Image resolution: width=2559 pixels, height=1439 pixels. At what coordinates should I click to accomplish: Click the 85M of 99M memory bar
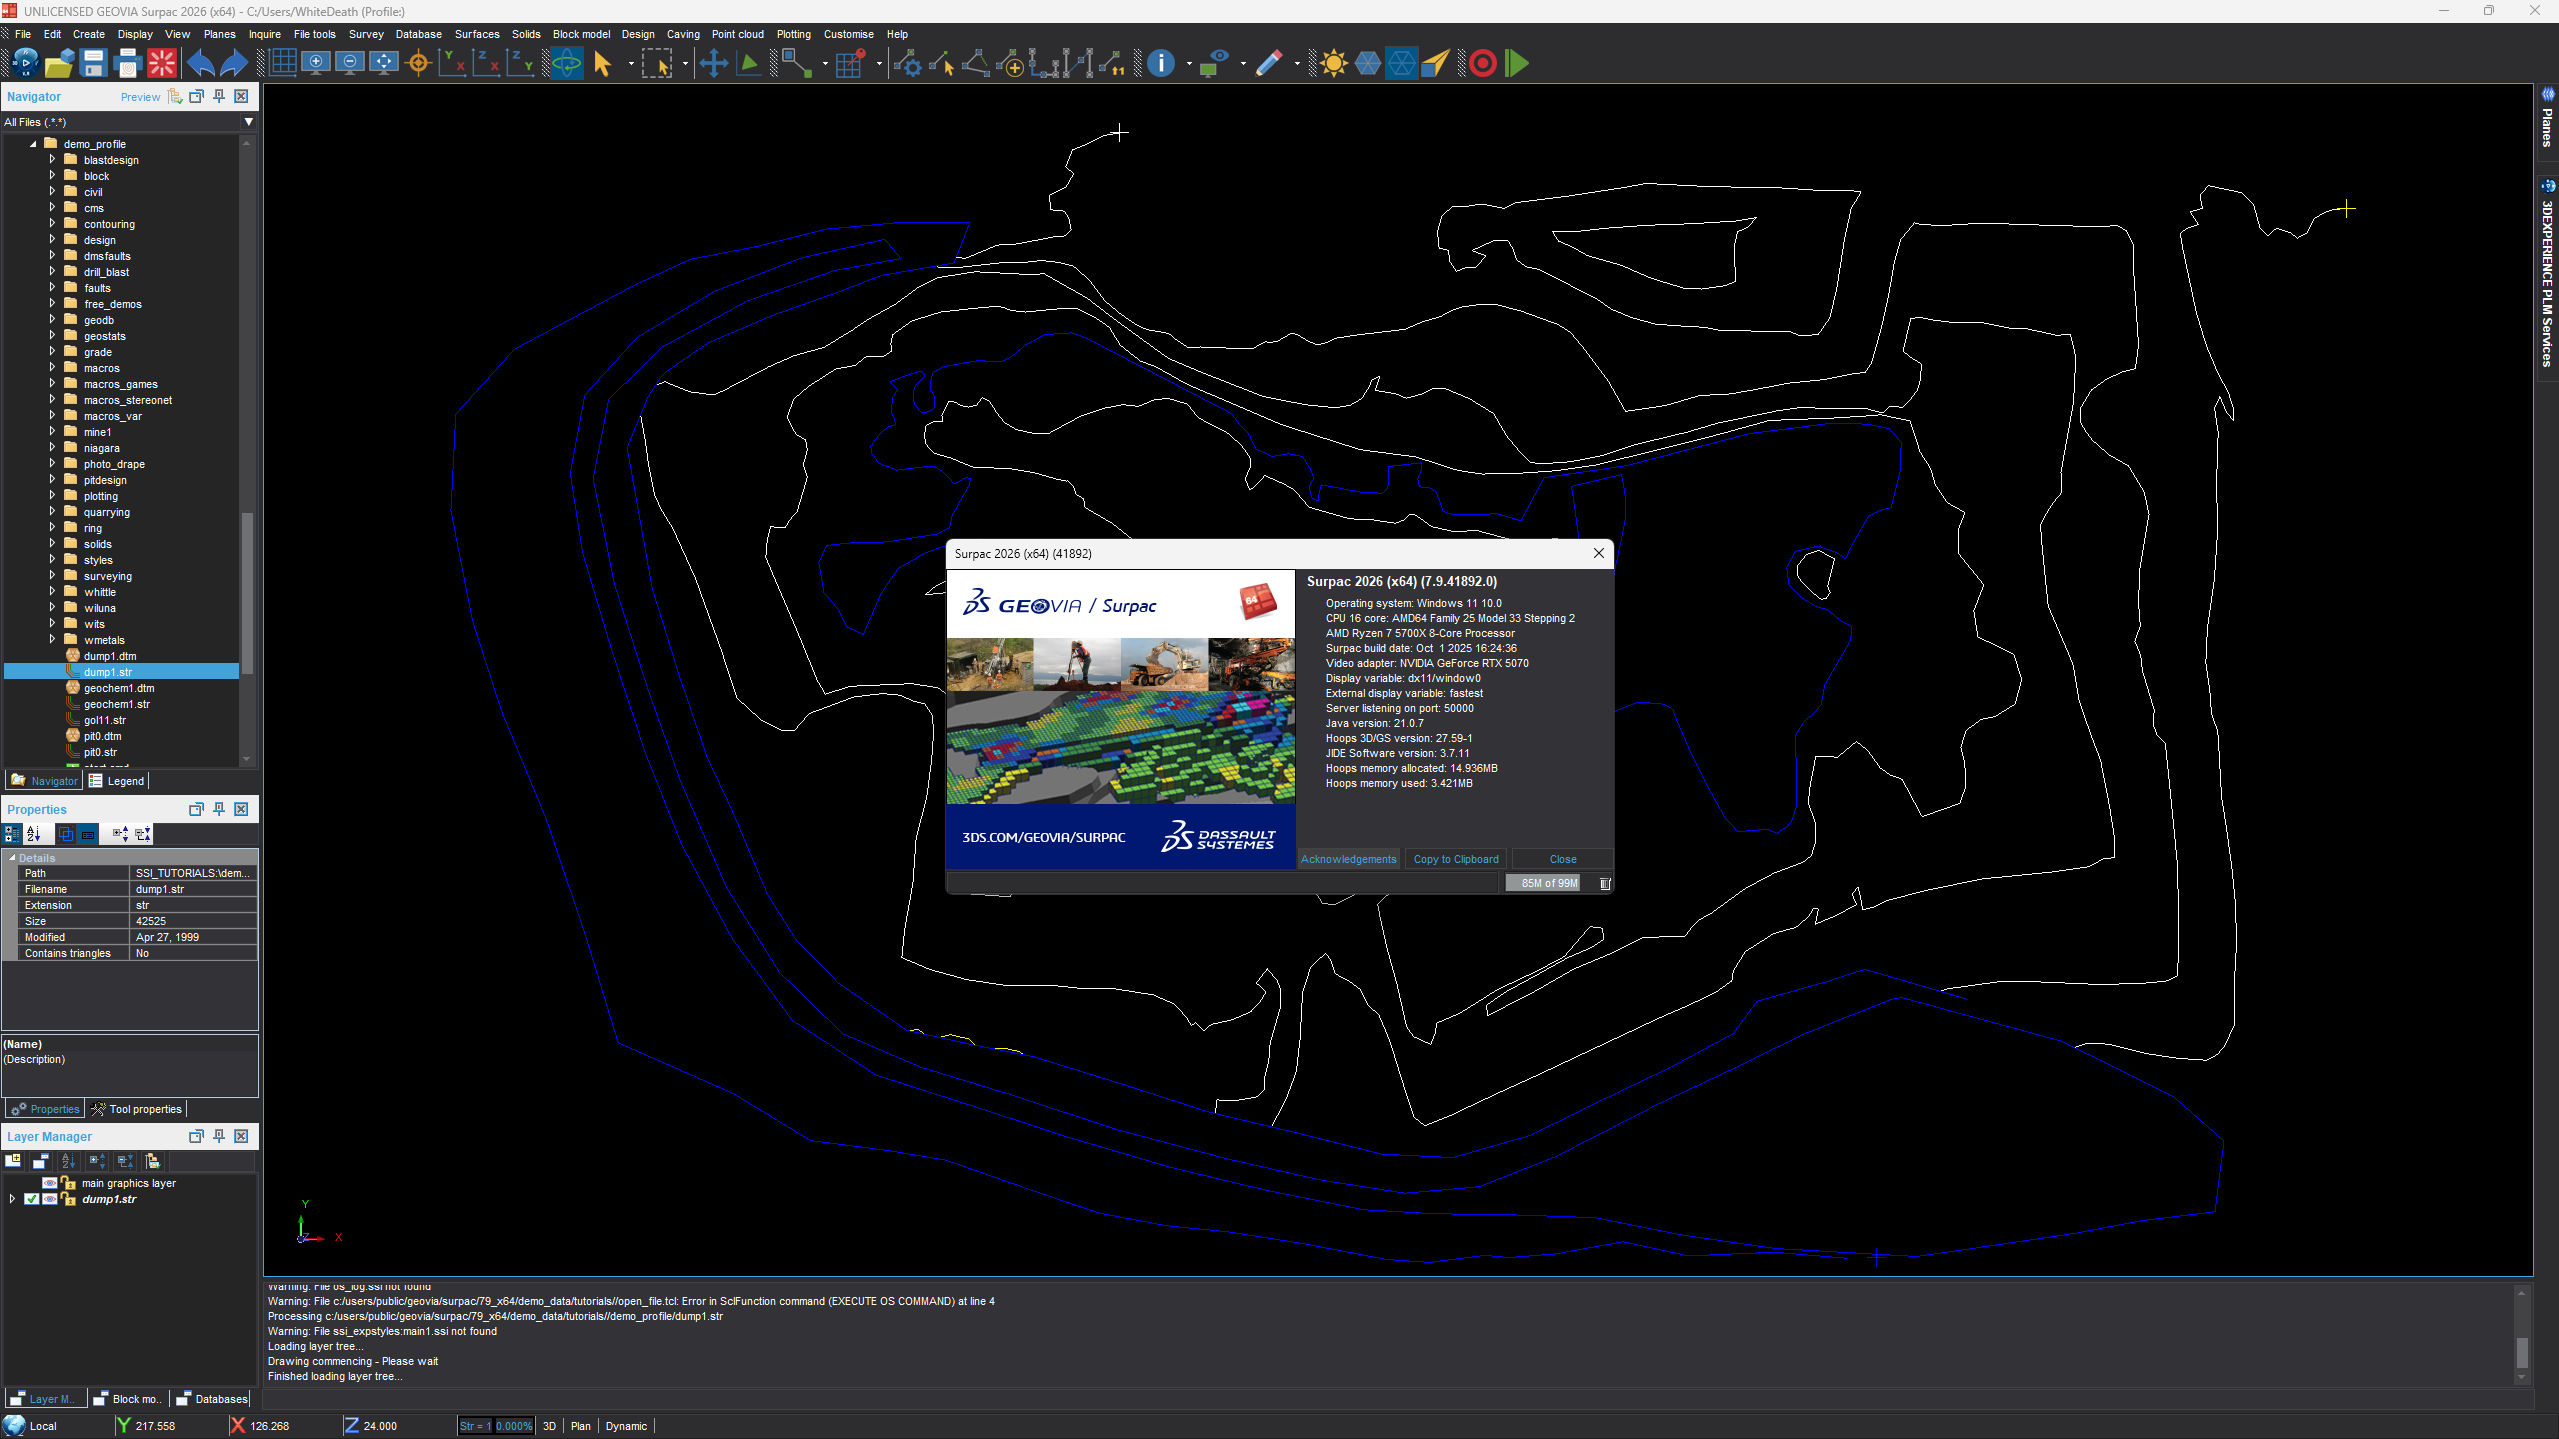pos(1549,883)
